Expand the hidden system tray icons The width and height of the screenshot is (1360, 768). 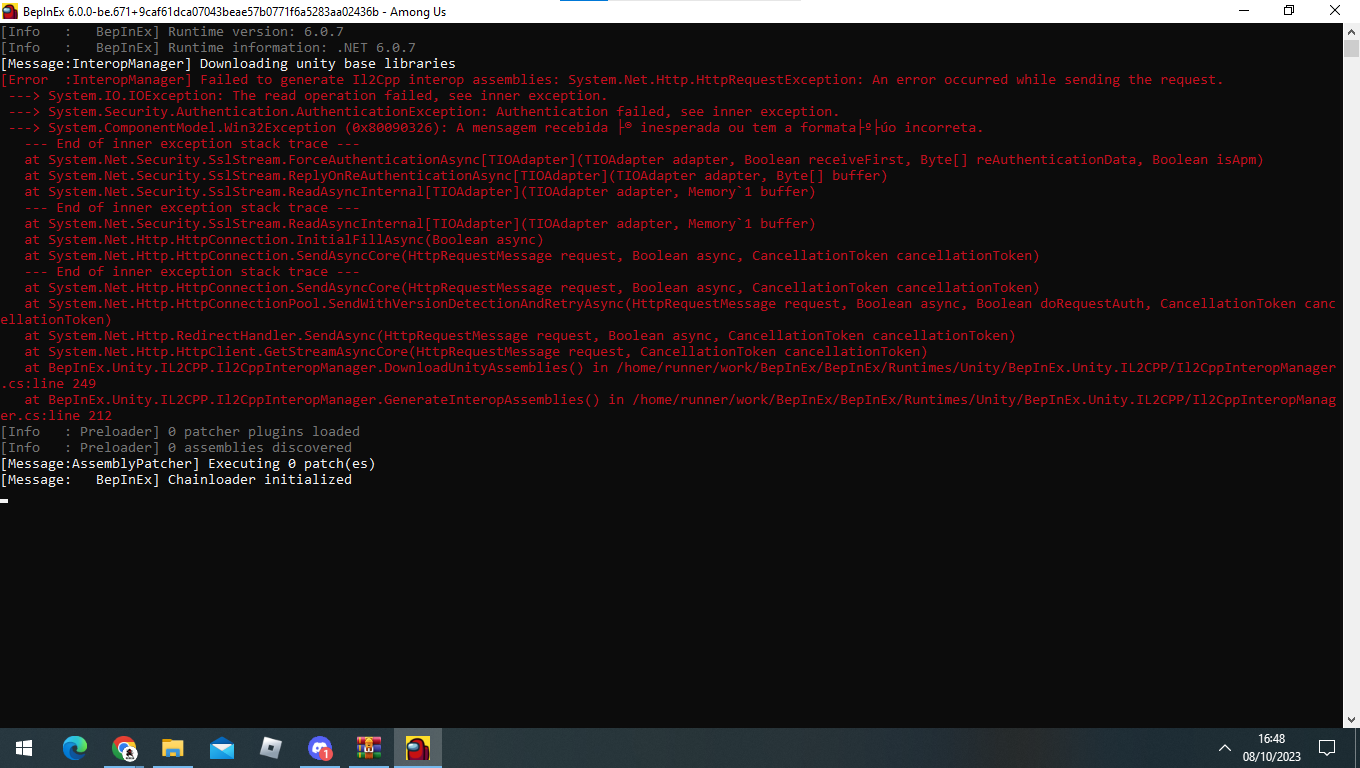pos(1224,747)
